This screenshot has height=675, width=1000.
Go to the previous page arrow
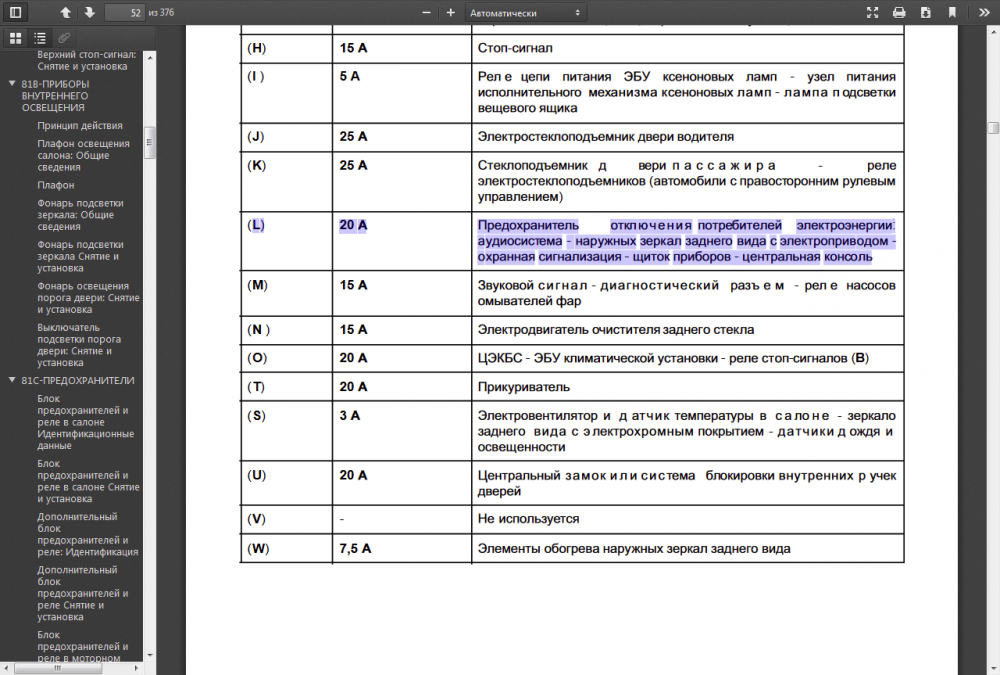click(x=66, y=12)
